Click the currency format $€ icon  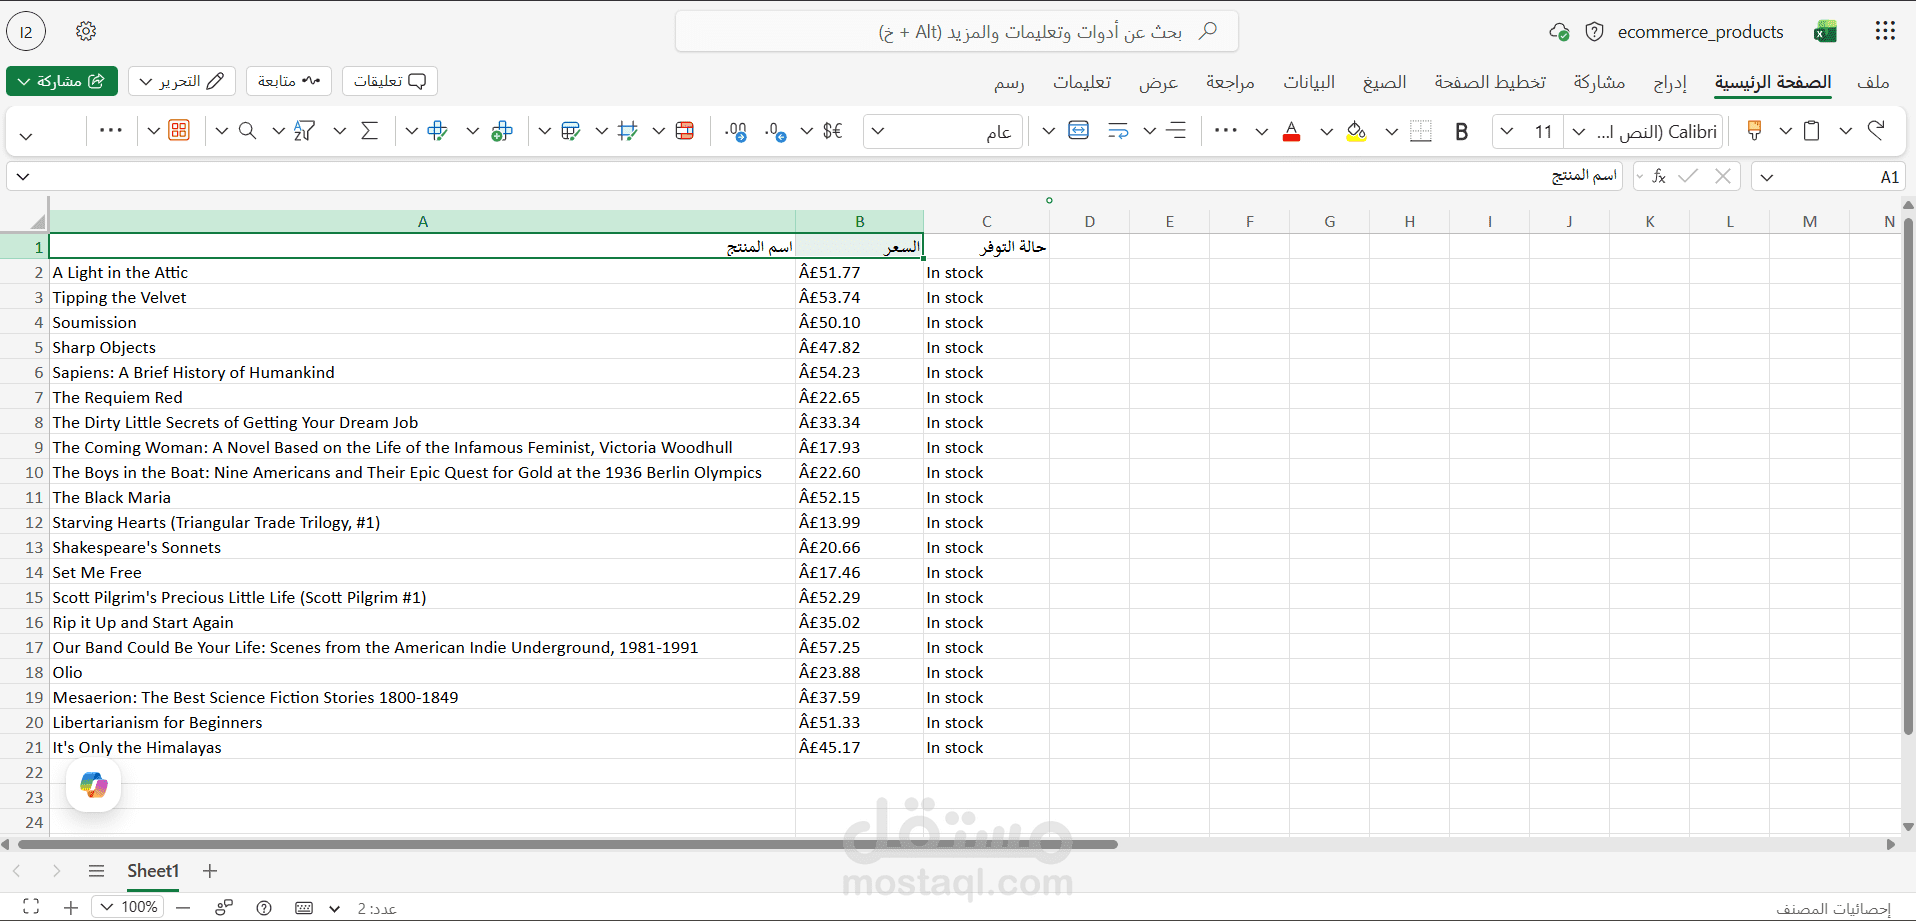coord(832,131)
